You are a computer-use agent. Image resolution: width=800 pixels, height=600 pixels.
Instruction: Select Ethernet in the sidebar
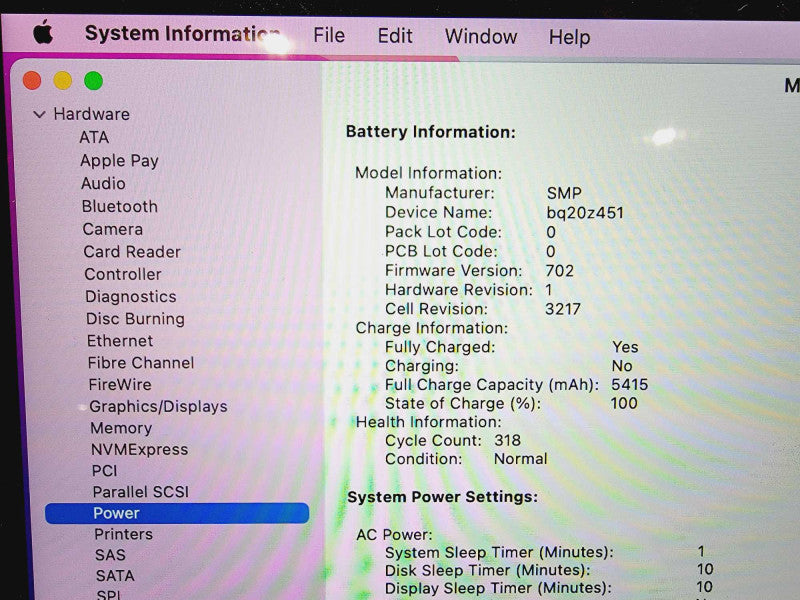tap(120, 341)
